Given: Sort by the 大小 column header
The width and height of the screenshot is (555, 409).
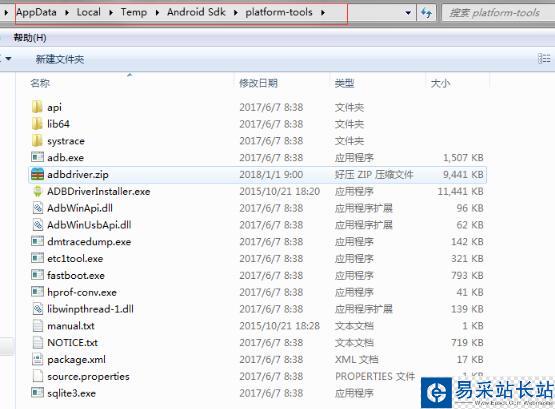Looking at the screenshot, I should [x=440, y=83].
